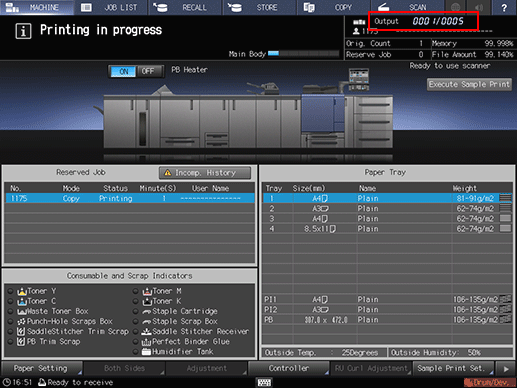Open Sample Print Set. options

453,369
